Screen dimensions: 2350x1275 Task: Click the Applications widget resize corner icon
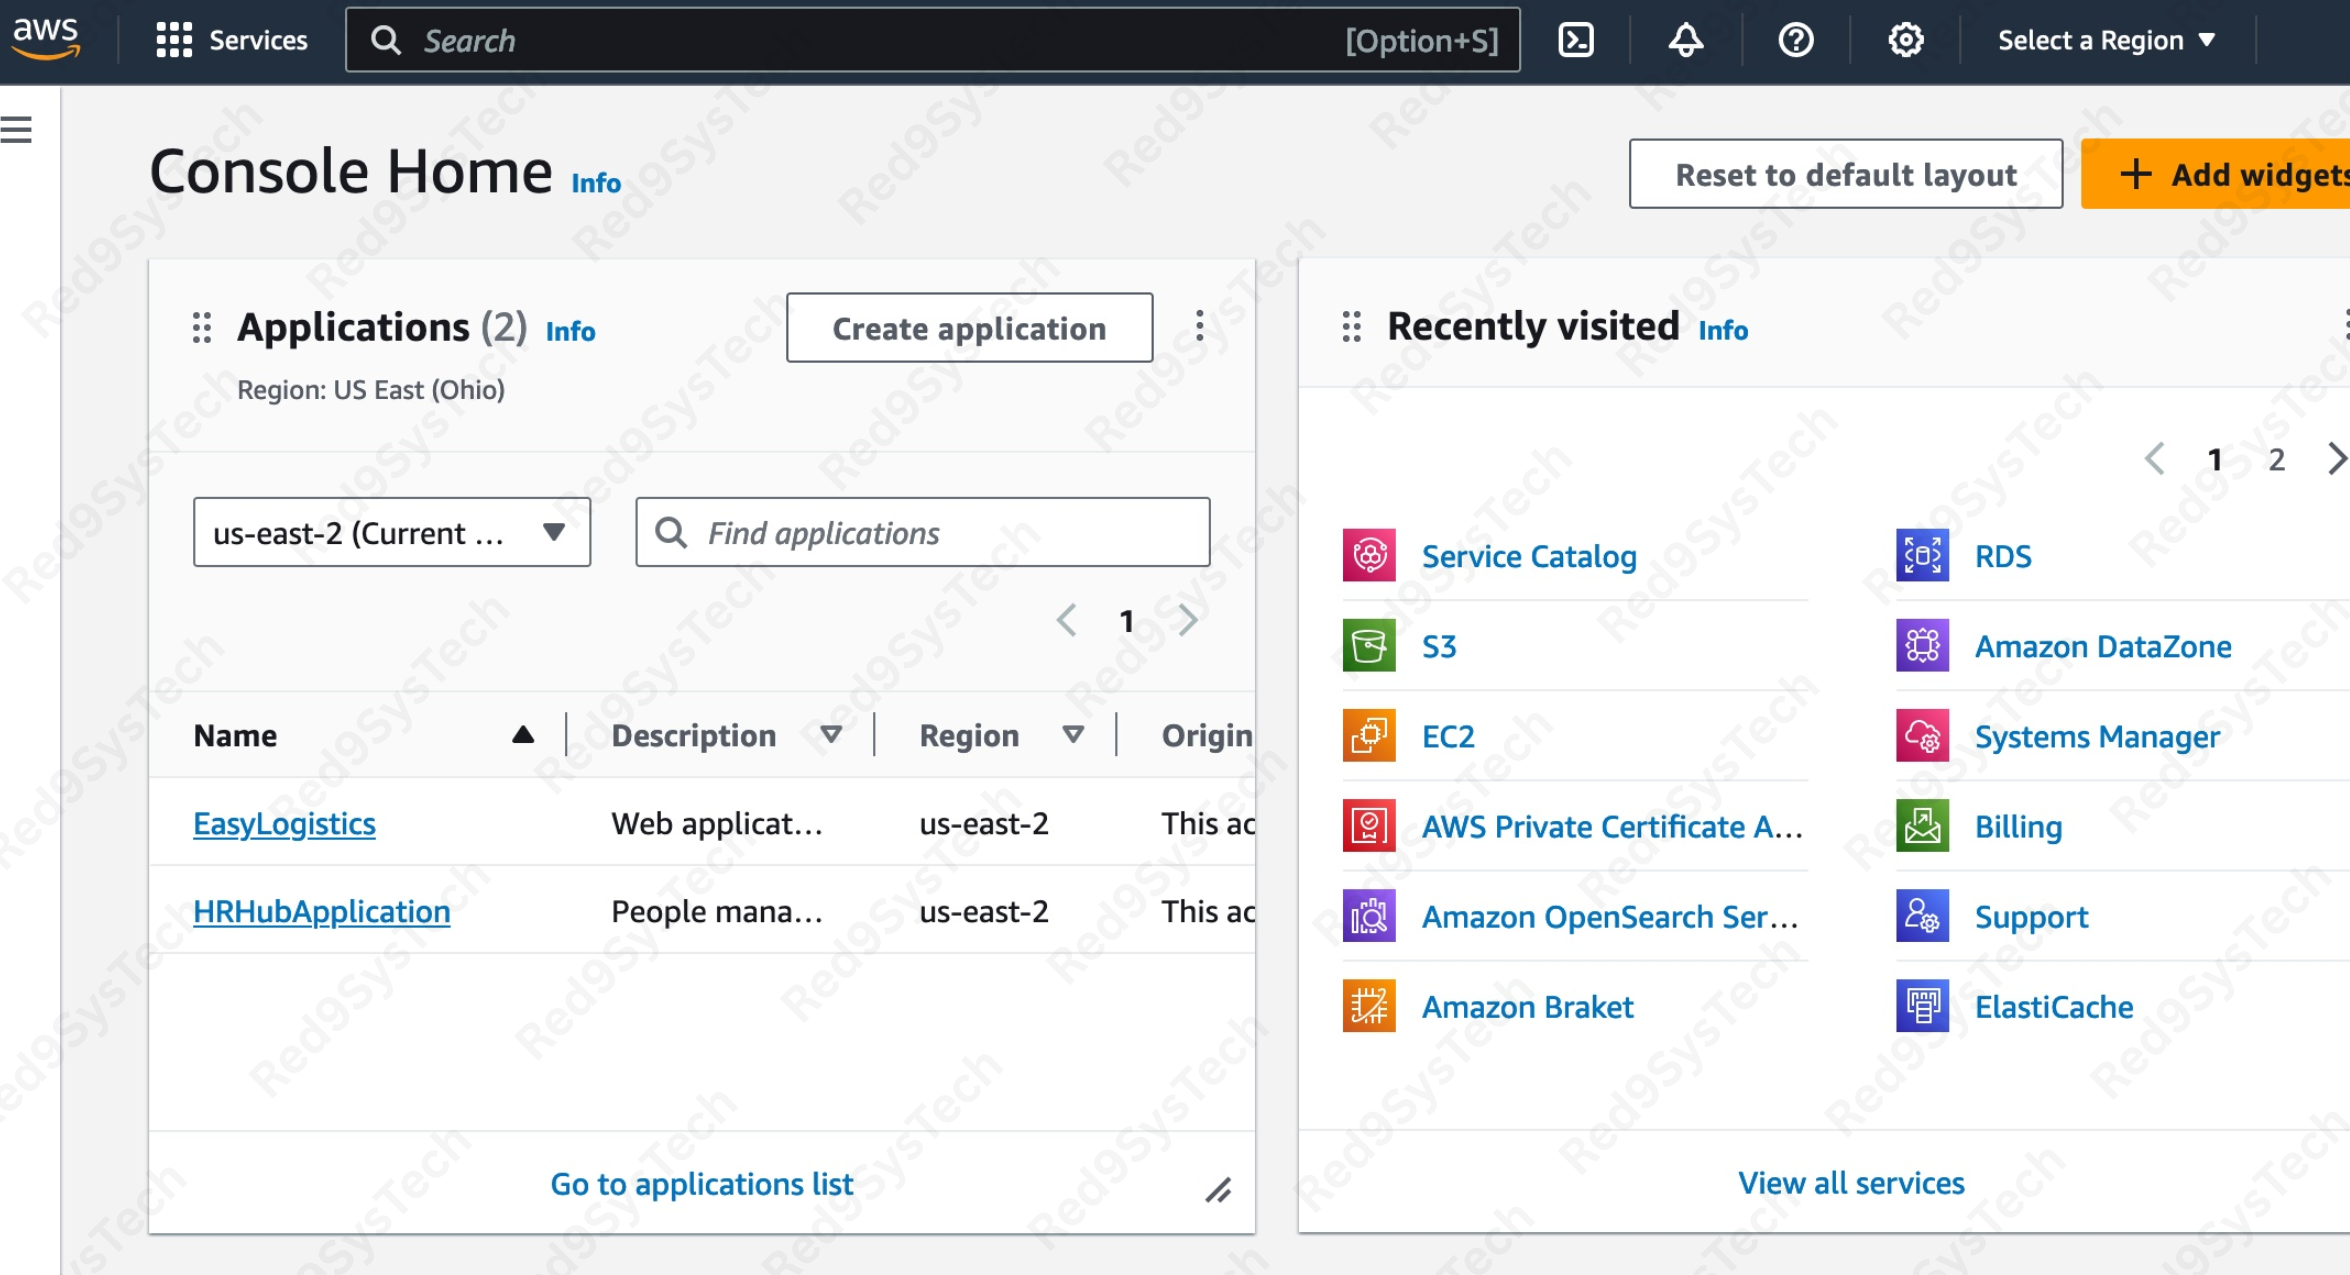[x=1218, y=1190]
